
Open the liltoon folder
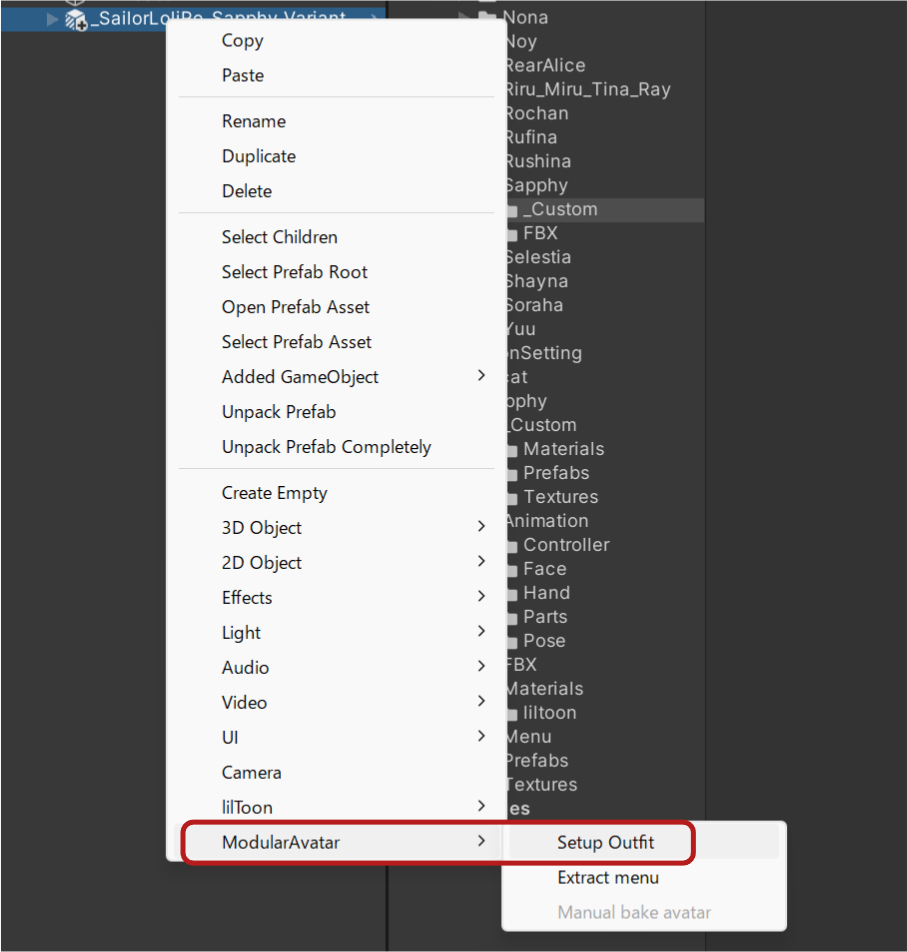point(549,713)
